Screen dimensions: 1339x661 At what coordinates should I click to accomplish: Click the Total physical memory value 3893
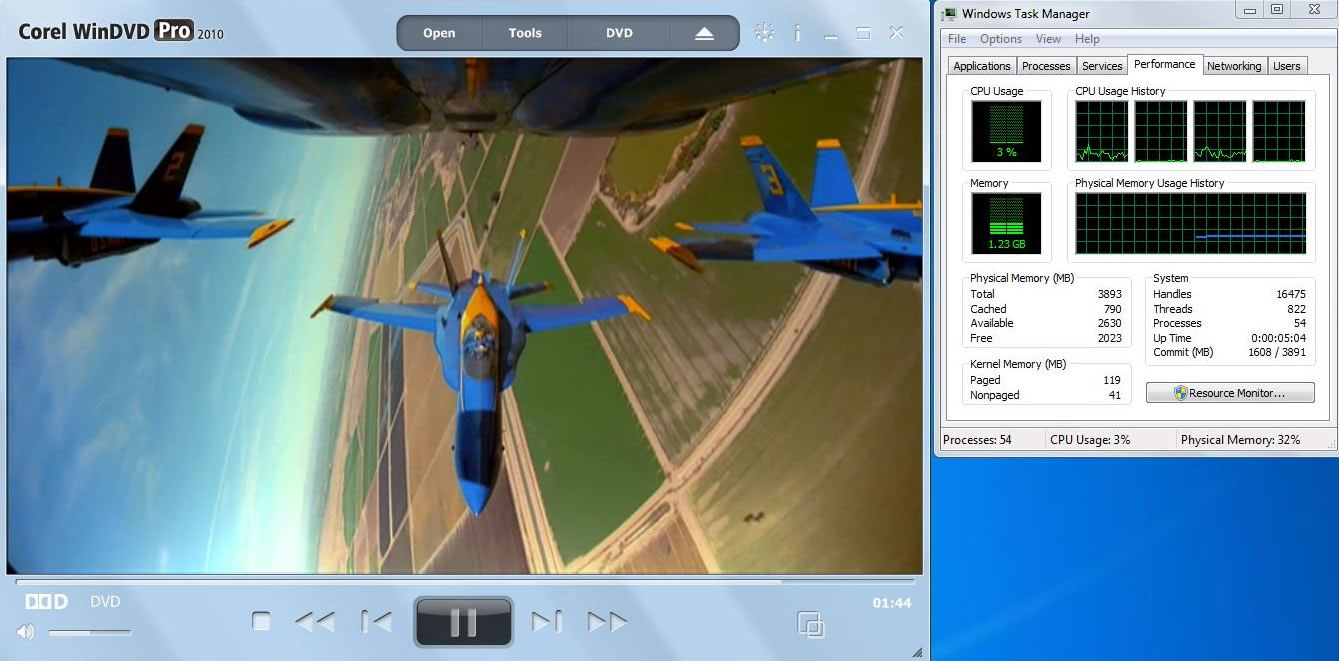[1109, 294]
